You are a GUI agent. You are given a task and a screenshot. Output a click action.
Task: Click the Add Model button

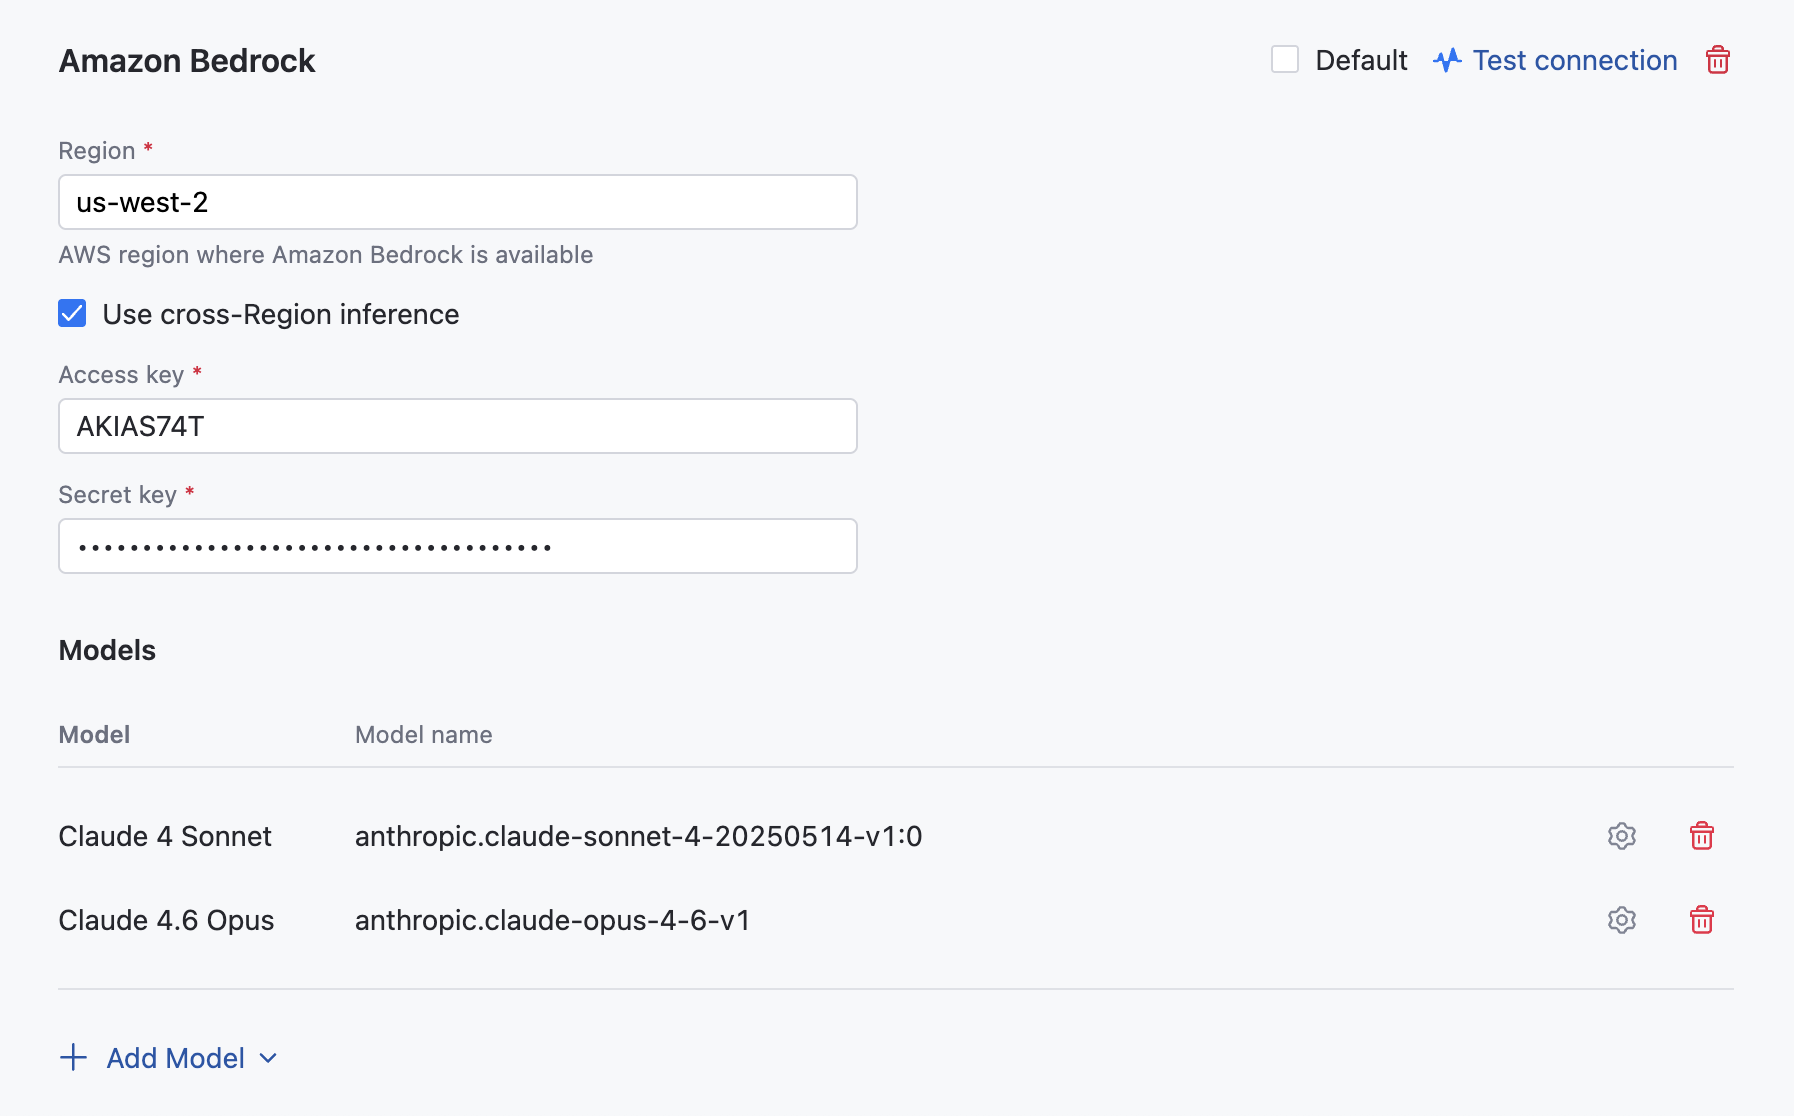tap(175, 1058)
